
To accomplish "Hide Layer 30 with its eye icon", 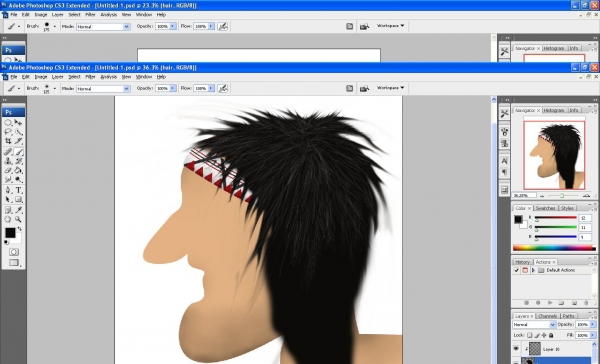I will pos(516,349).
